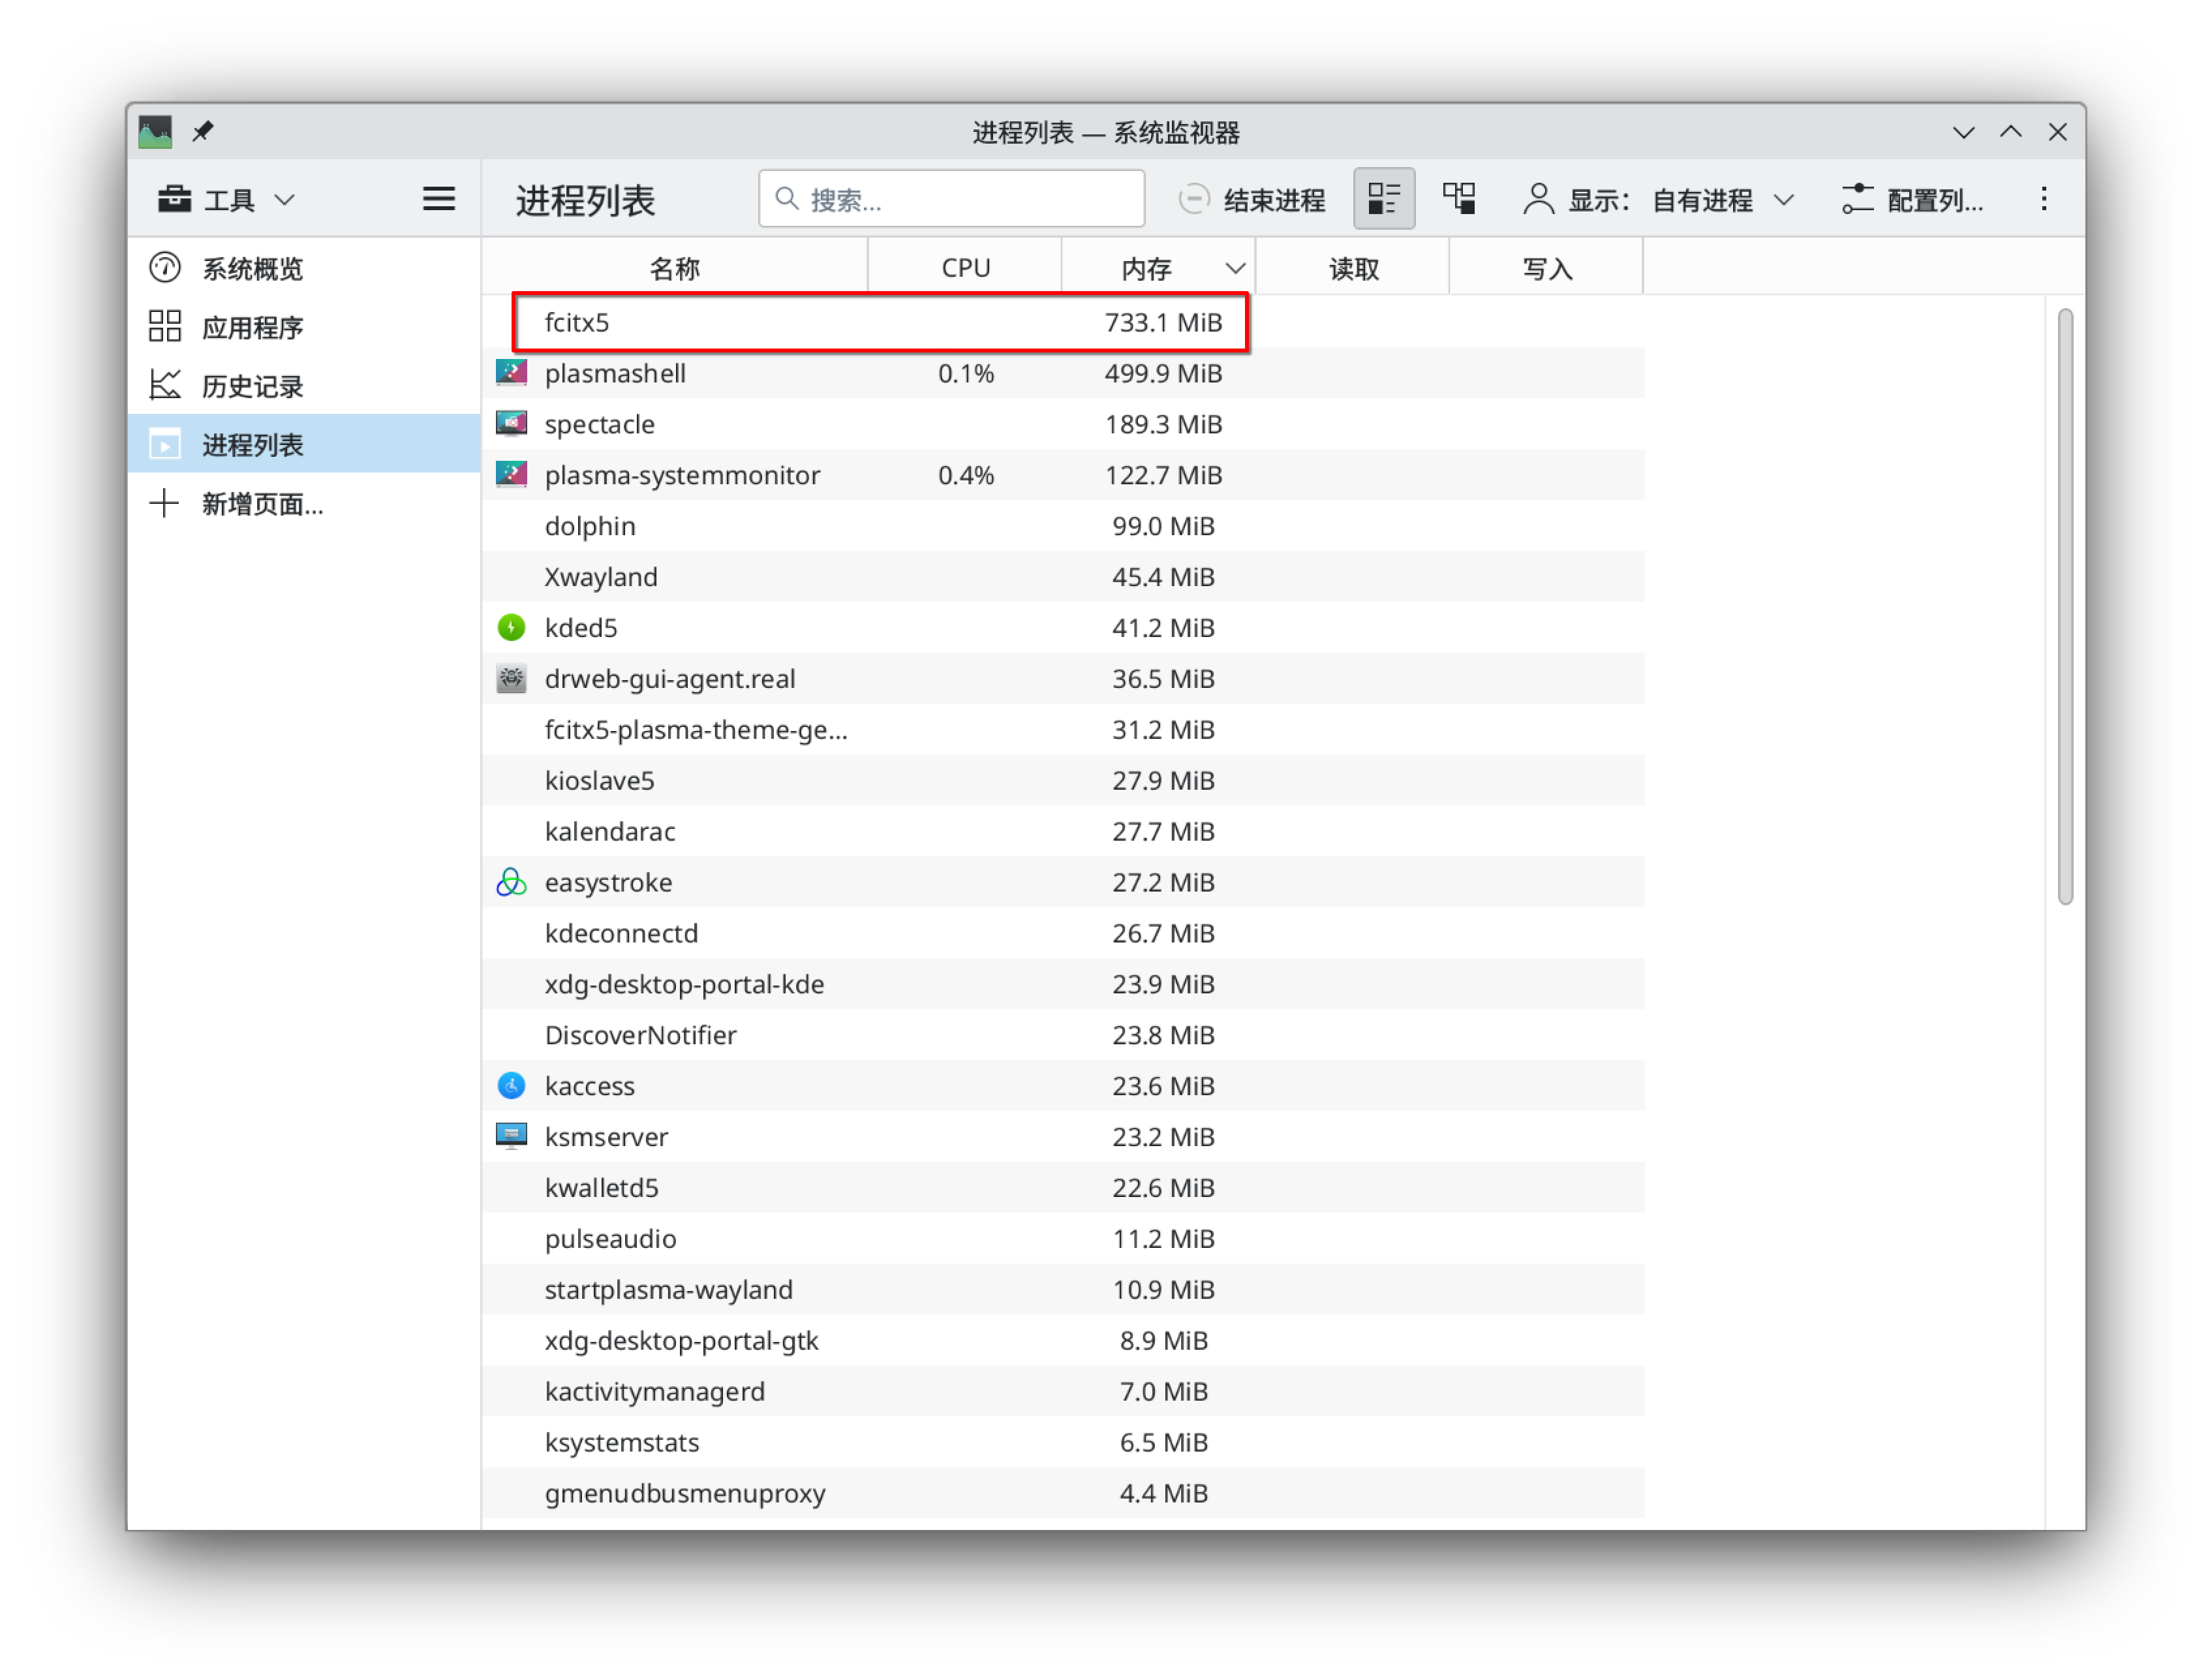Open the overflow three-dot menu

pos(2044,198)
